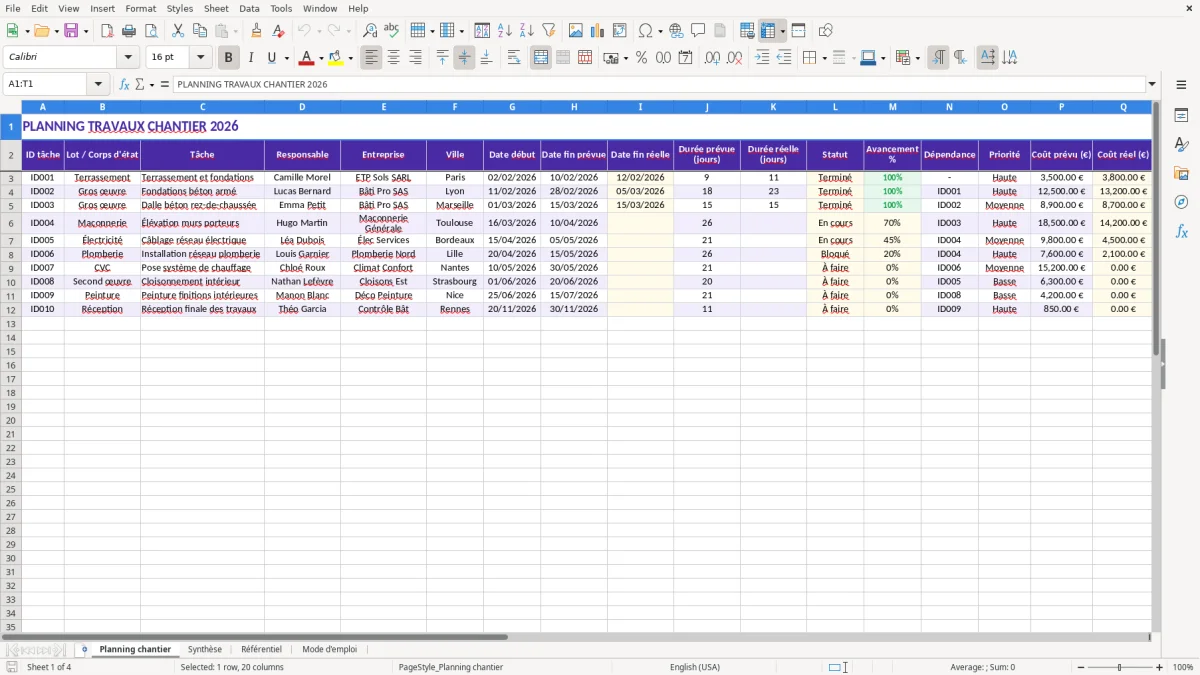Click the 100% zoom level
Viewport: 1200px width, 675px height.
tap(1182, 667)
